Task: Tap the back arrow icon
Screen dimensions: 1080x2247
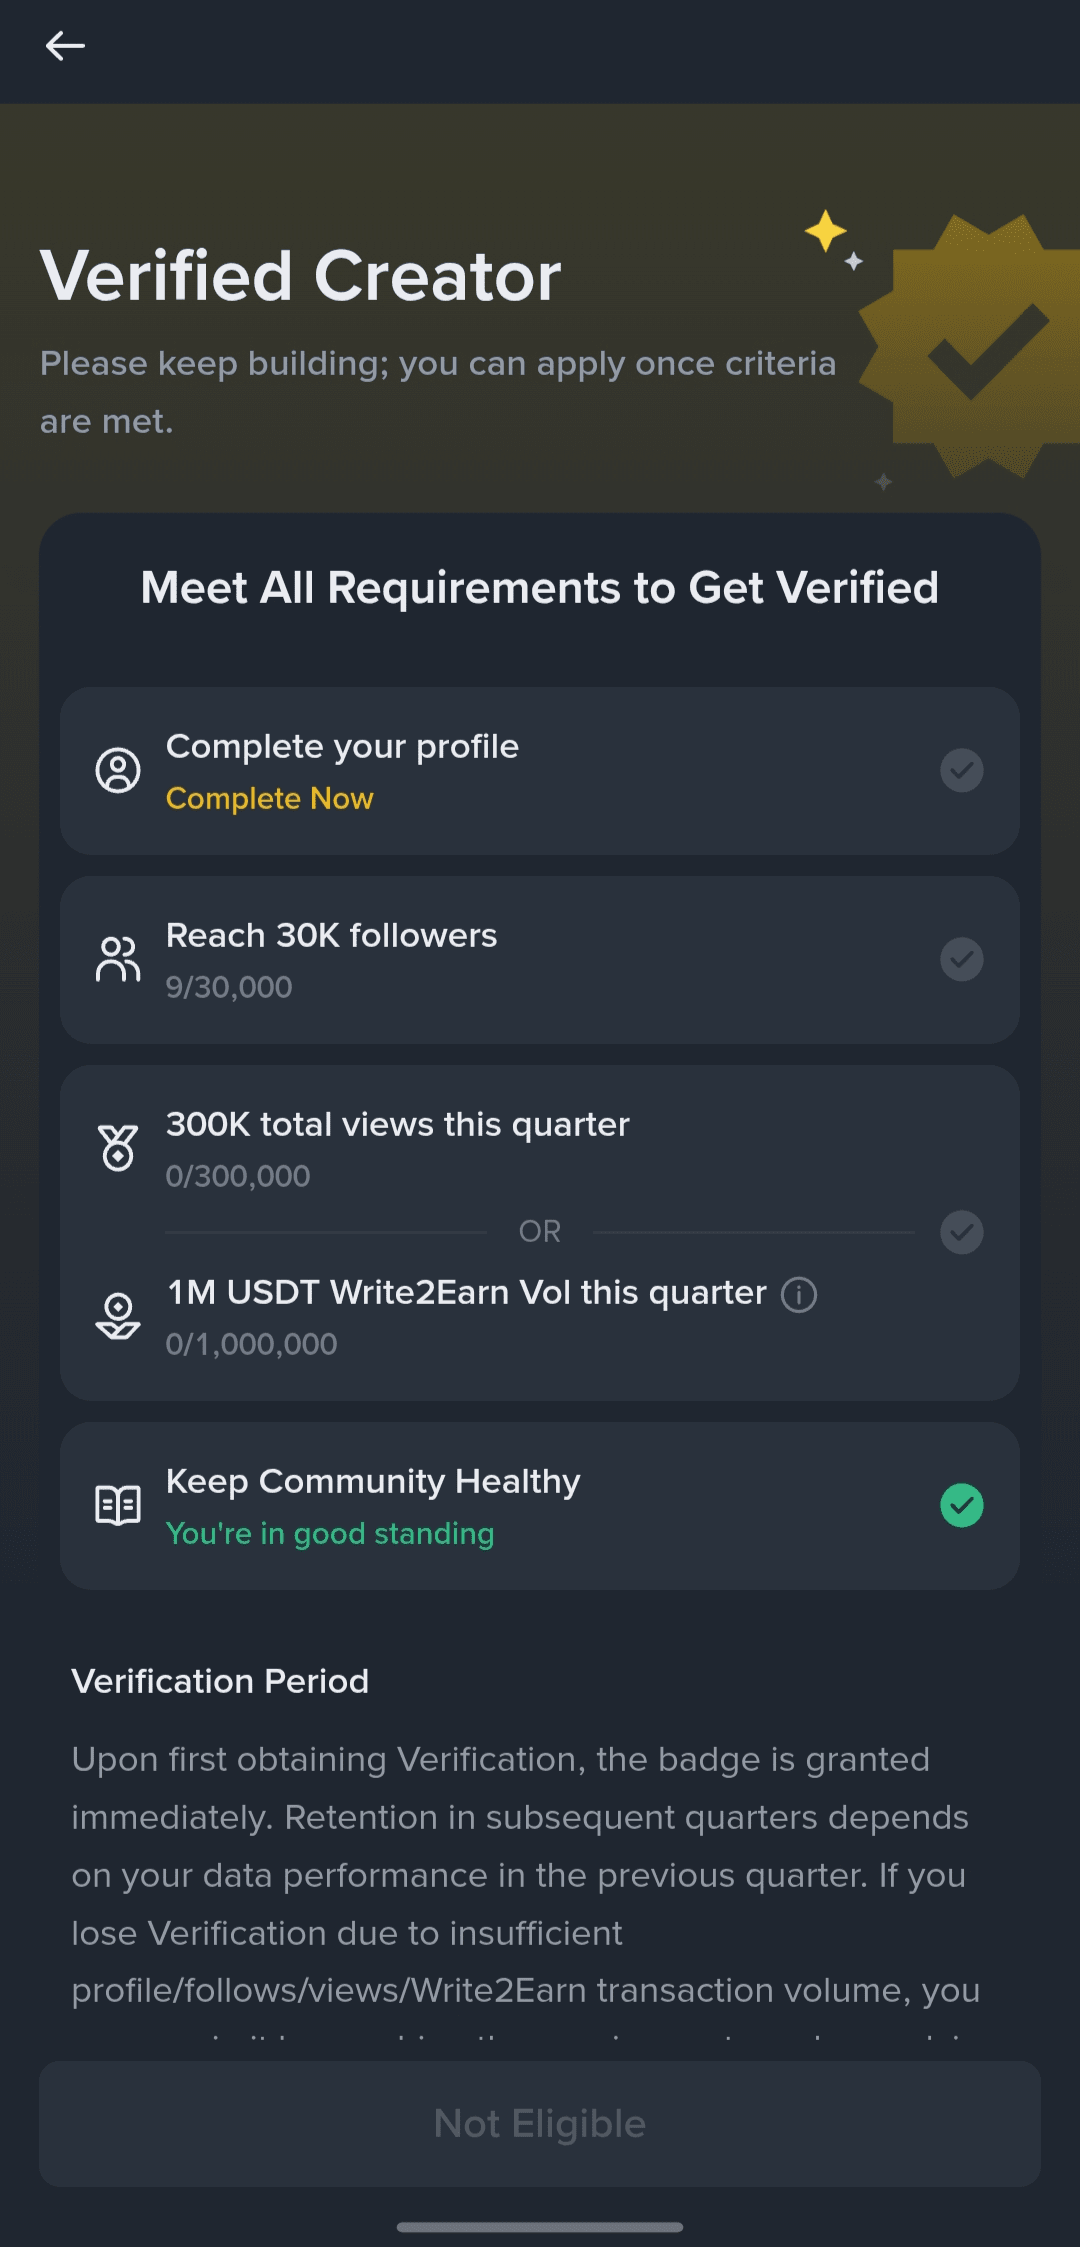Action: coord(65,46)
